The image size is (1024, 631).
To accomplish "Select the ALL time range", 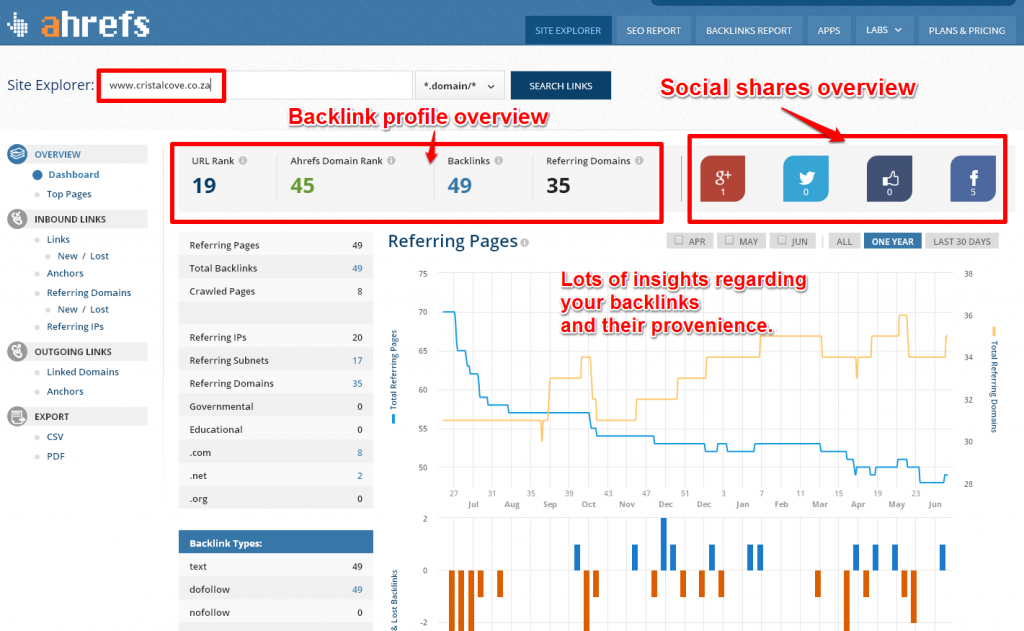I will 844,241.
